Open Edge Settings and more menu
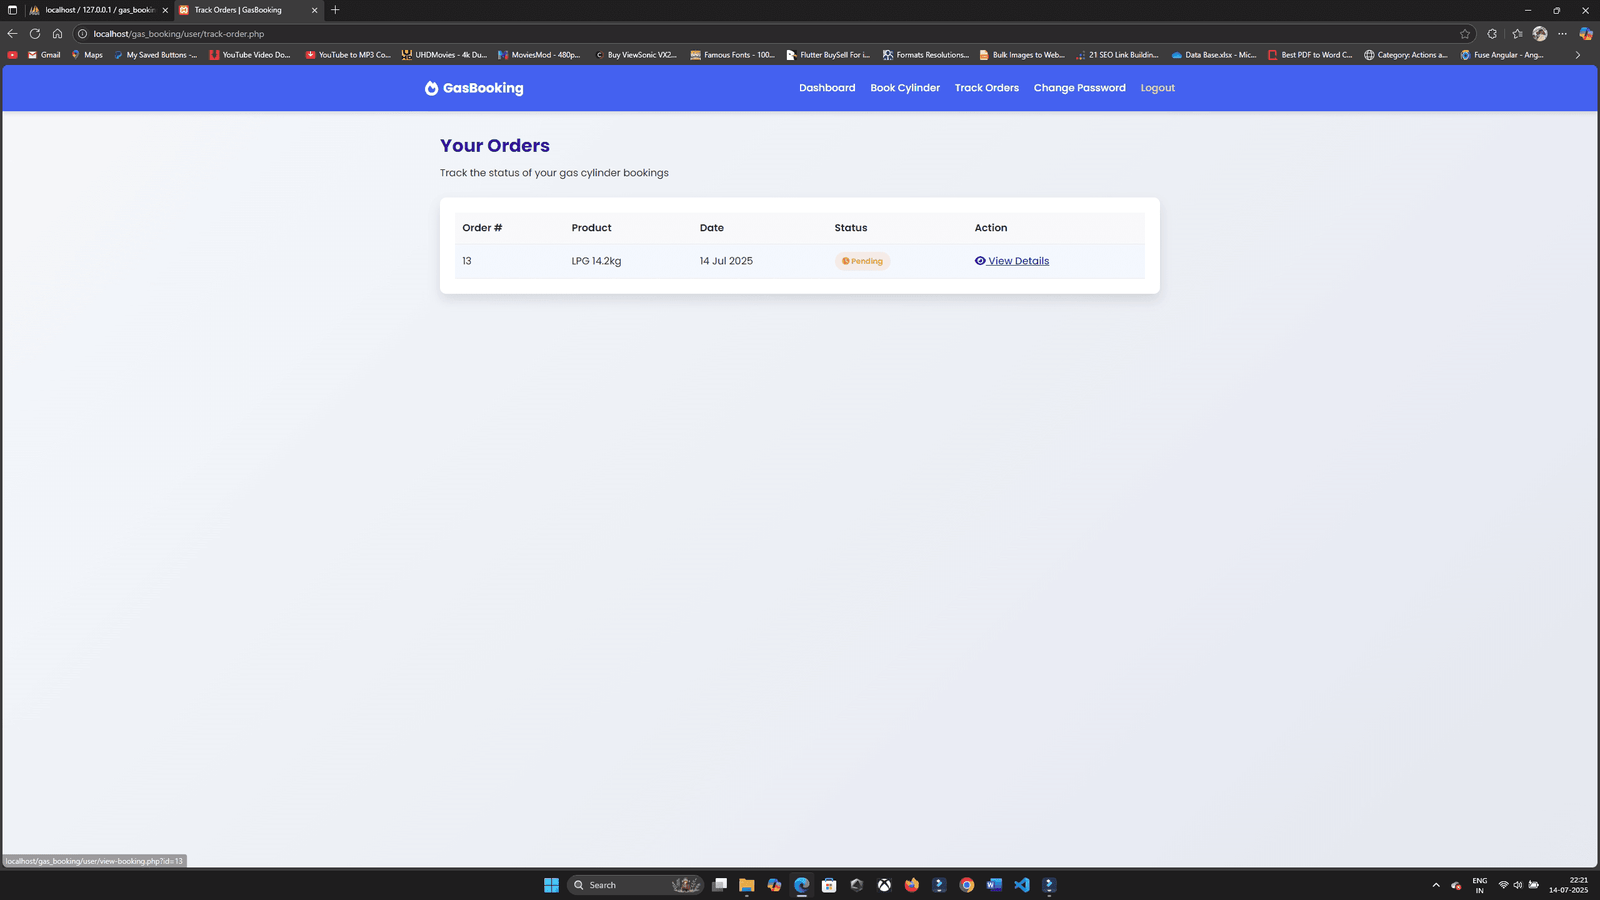The image size is (1600, 900). (1562, 34)
